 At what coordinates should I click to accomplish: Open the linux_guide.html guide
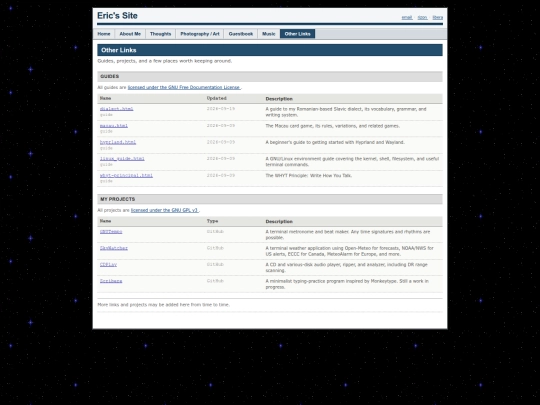pyautogui.click(x=122, y=159)
